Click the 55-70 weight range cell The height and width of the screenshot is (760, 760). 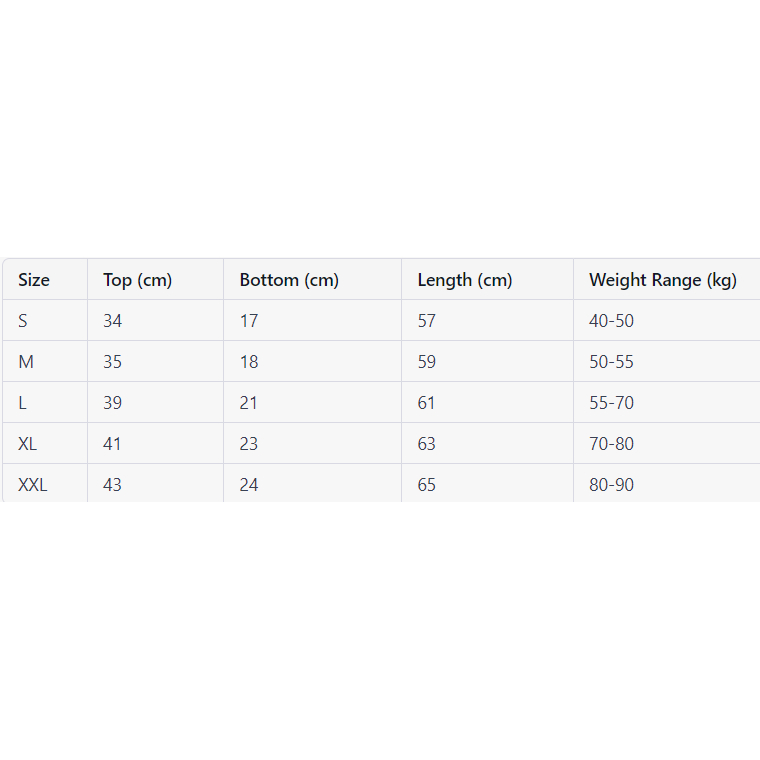[611, 403]
